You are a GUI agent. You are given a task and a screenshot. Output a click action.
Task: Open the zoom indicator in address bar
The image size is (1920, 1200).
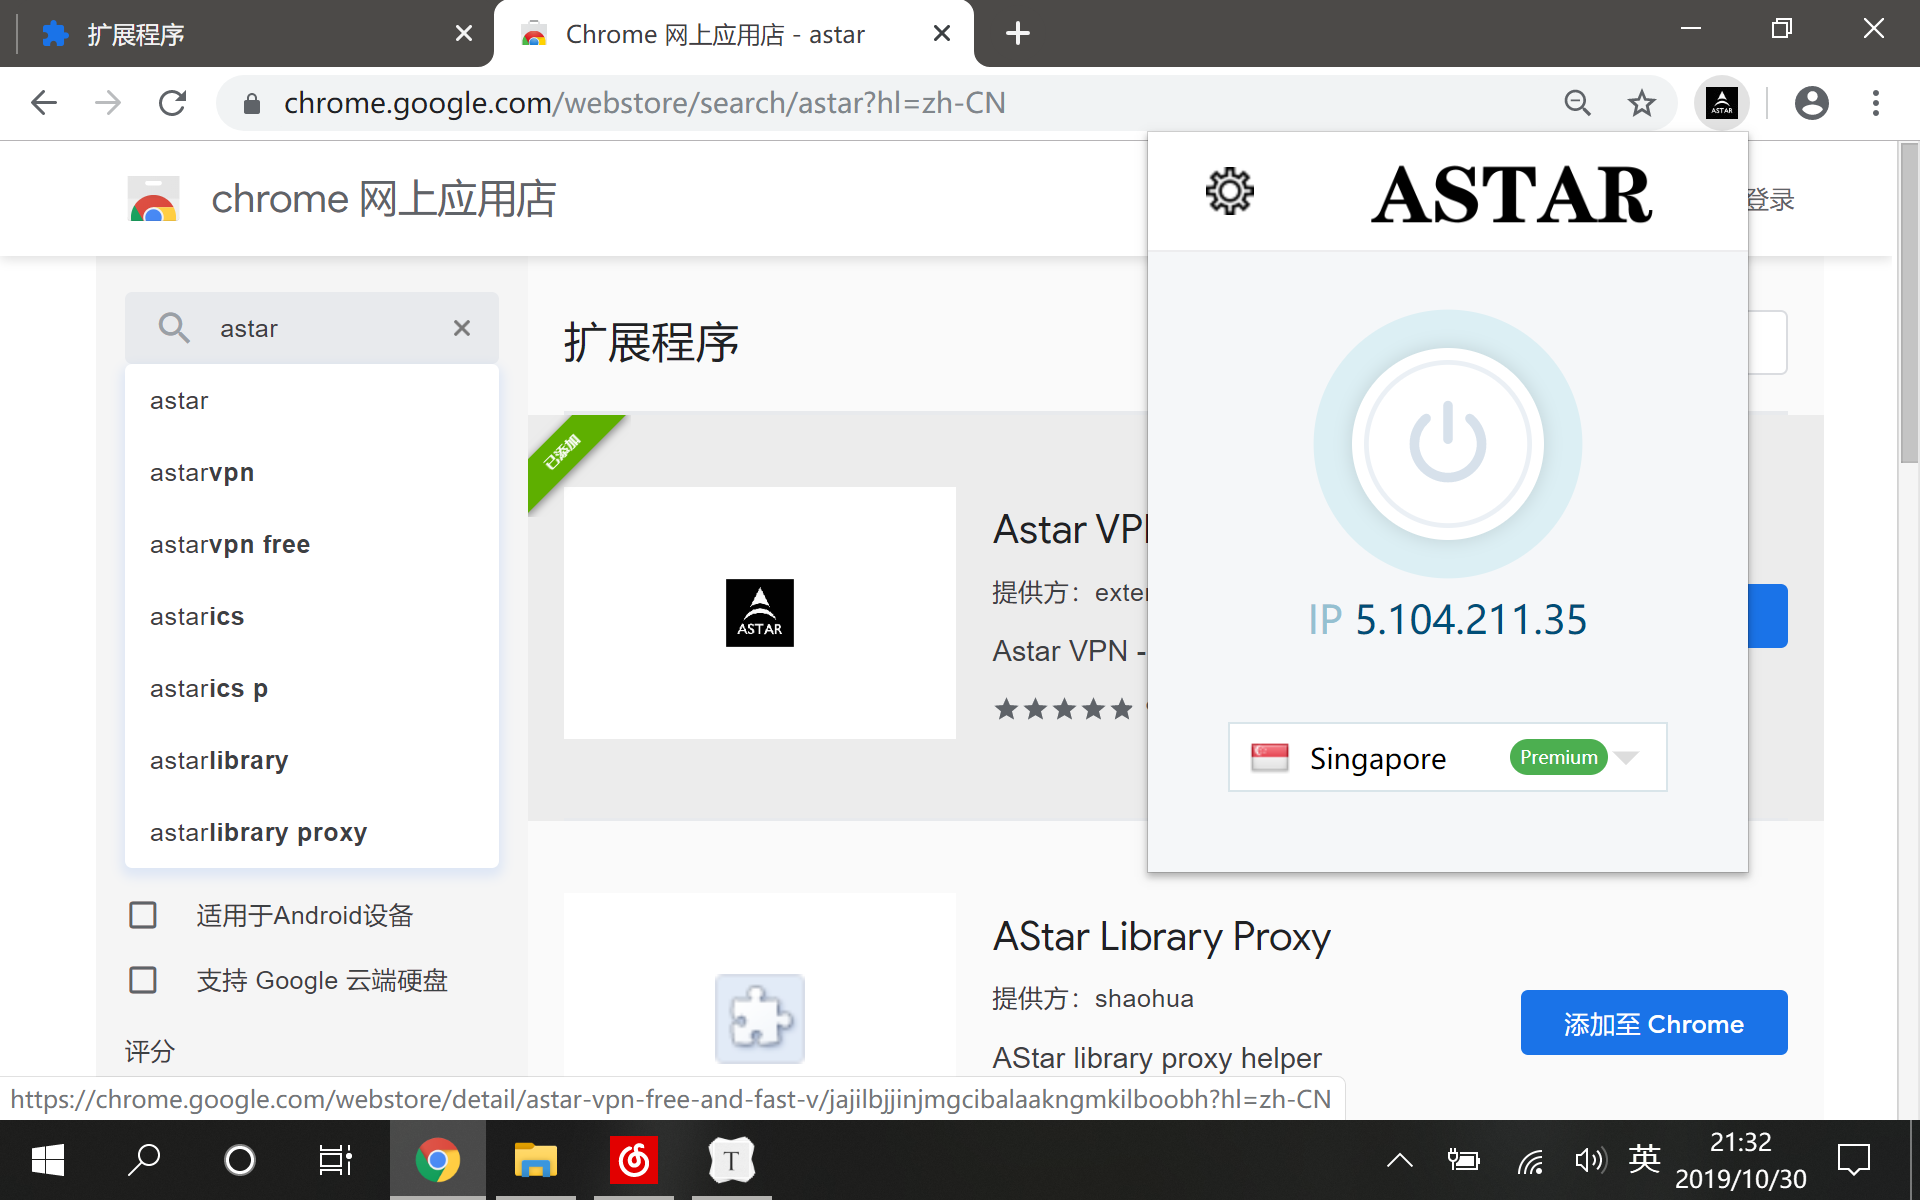[x=1577, y=102]
